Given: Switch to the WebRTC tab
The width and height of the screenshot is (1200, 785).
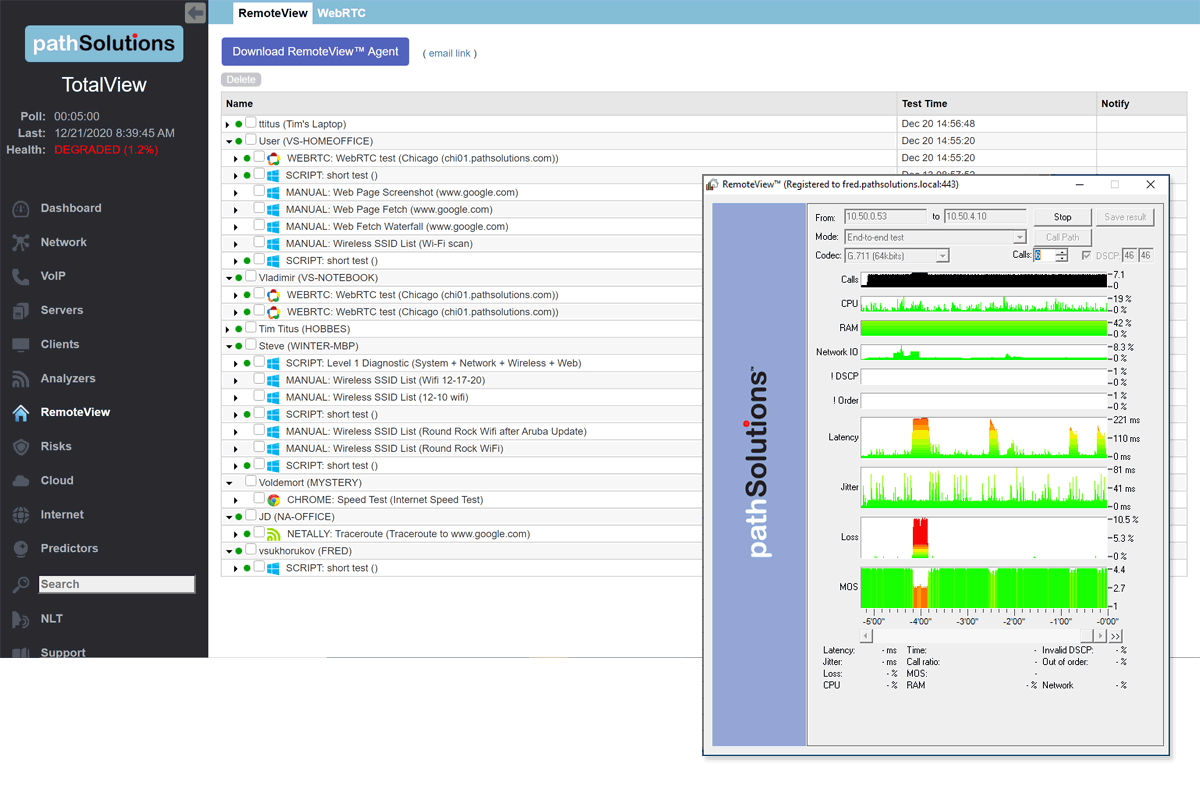Looking at the screenshot, I should [339, 13].
